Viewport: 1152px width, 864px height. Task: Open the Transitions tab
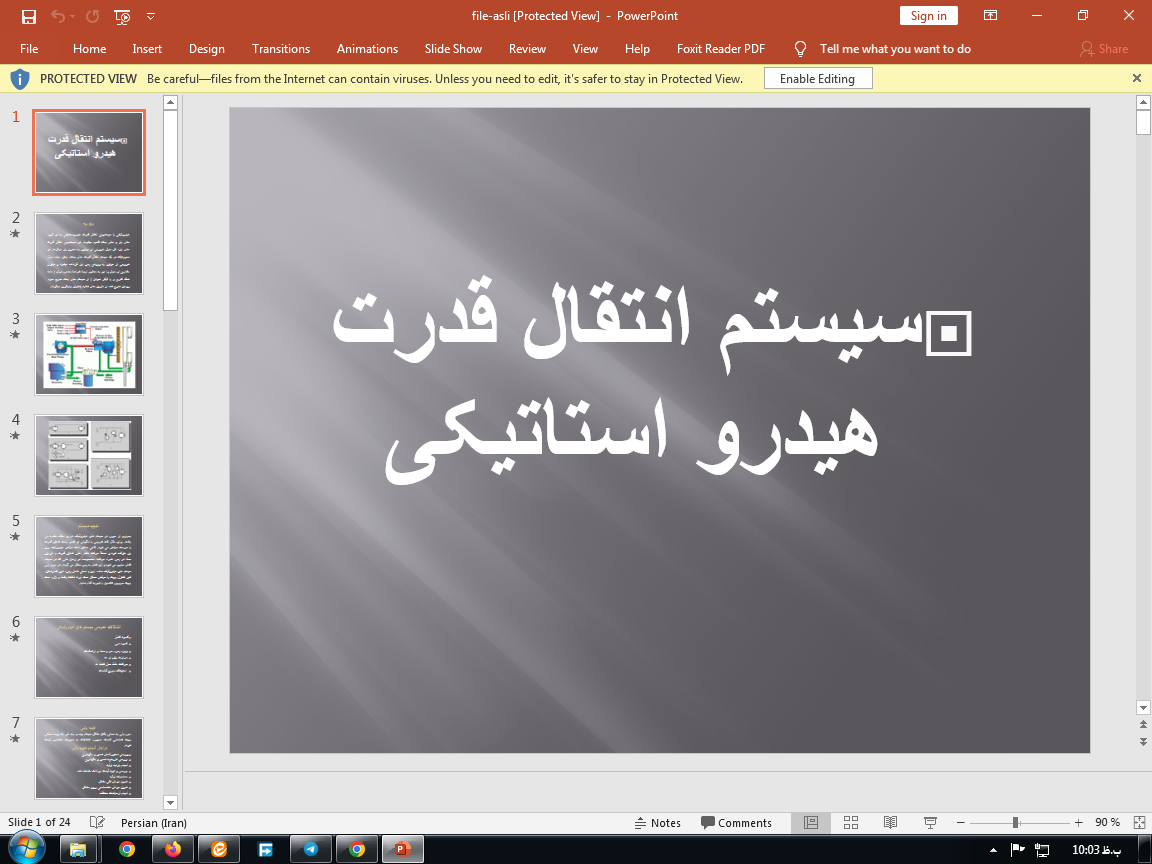281,48
